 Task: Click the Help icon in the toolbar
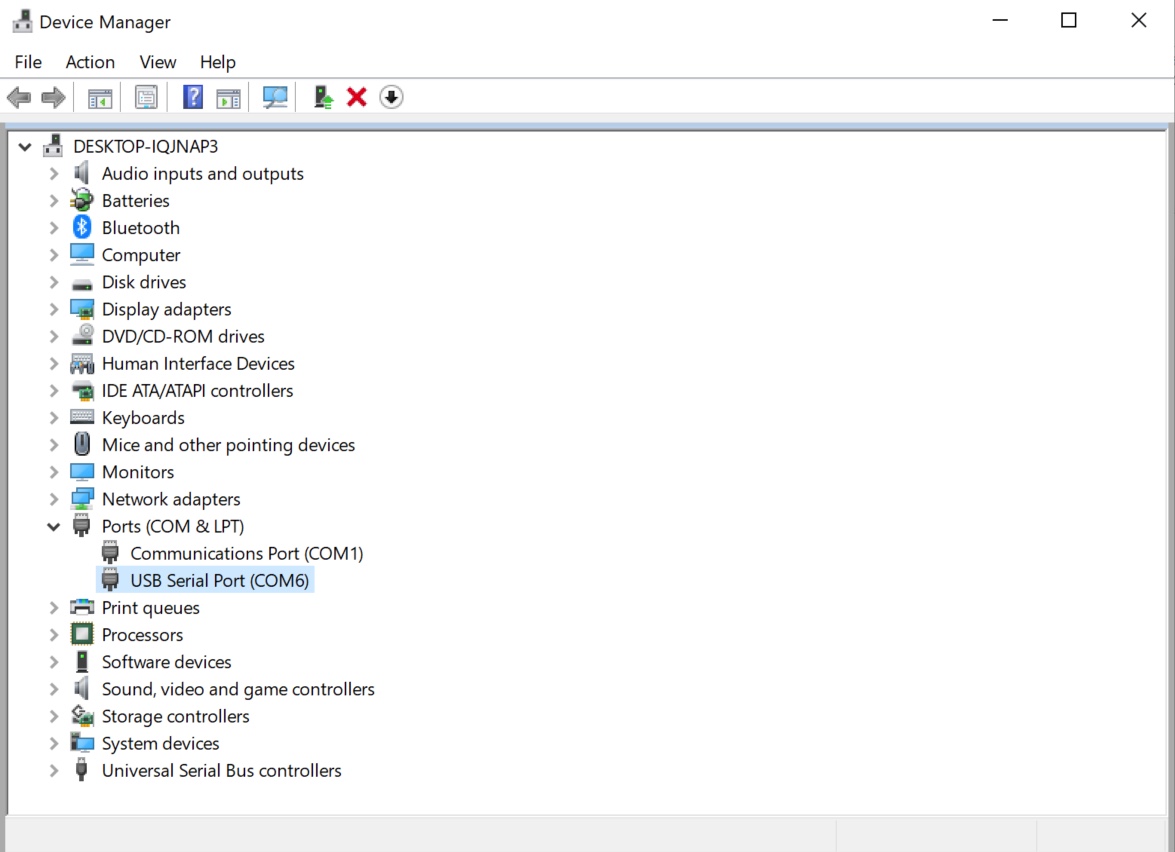(x=192, y=96)
